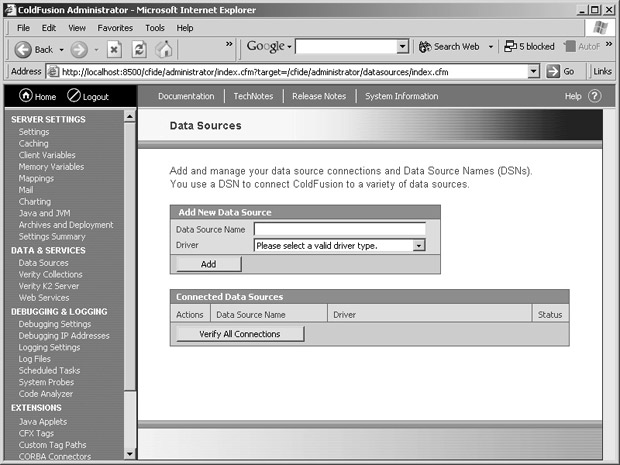Expand the Address bar URL dropdown
This screenshot has height=465, width=620.
click(533, 72)
